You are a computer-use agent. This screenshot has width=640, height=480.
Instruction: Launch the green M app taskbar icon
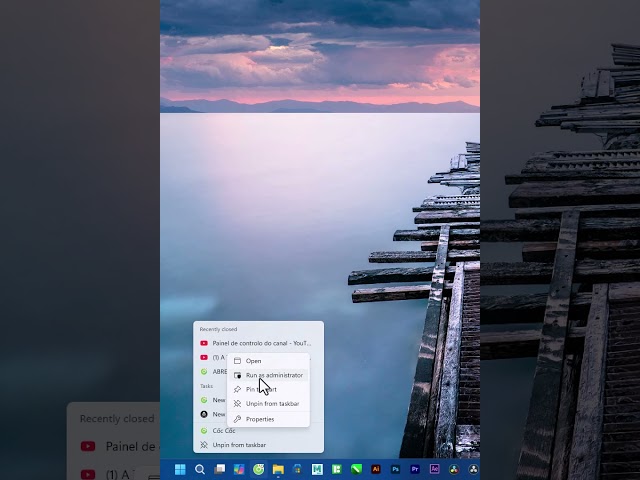(317, 469)
